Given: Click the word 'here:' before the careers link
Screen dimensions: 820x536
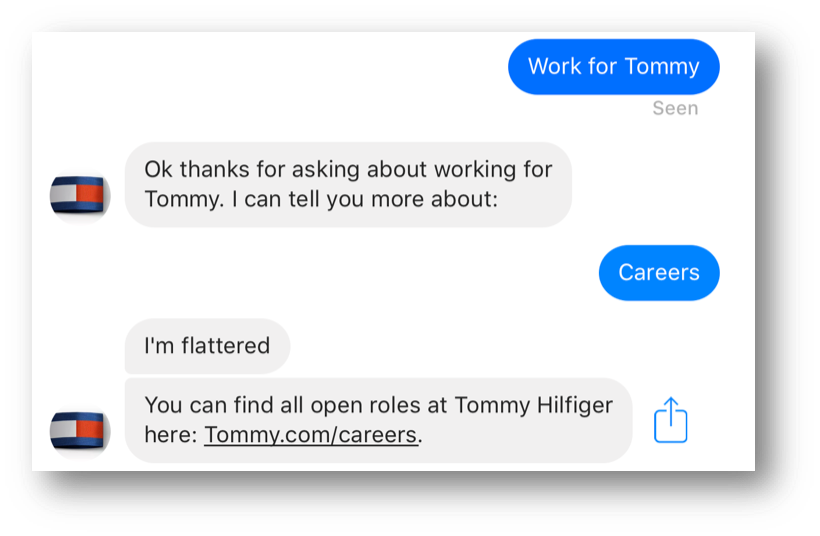Looking at the screenshot, I should tap(171, 435).
